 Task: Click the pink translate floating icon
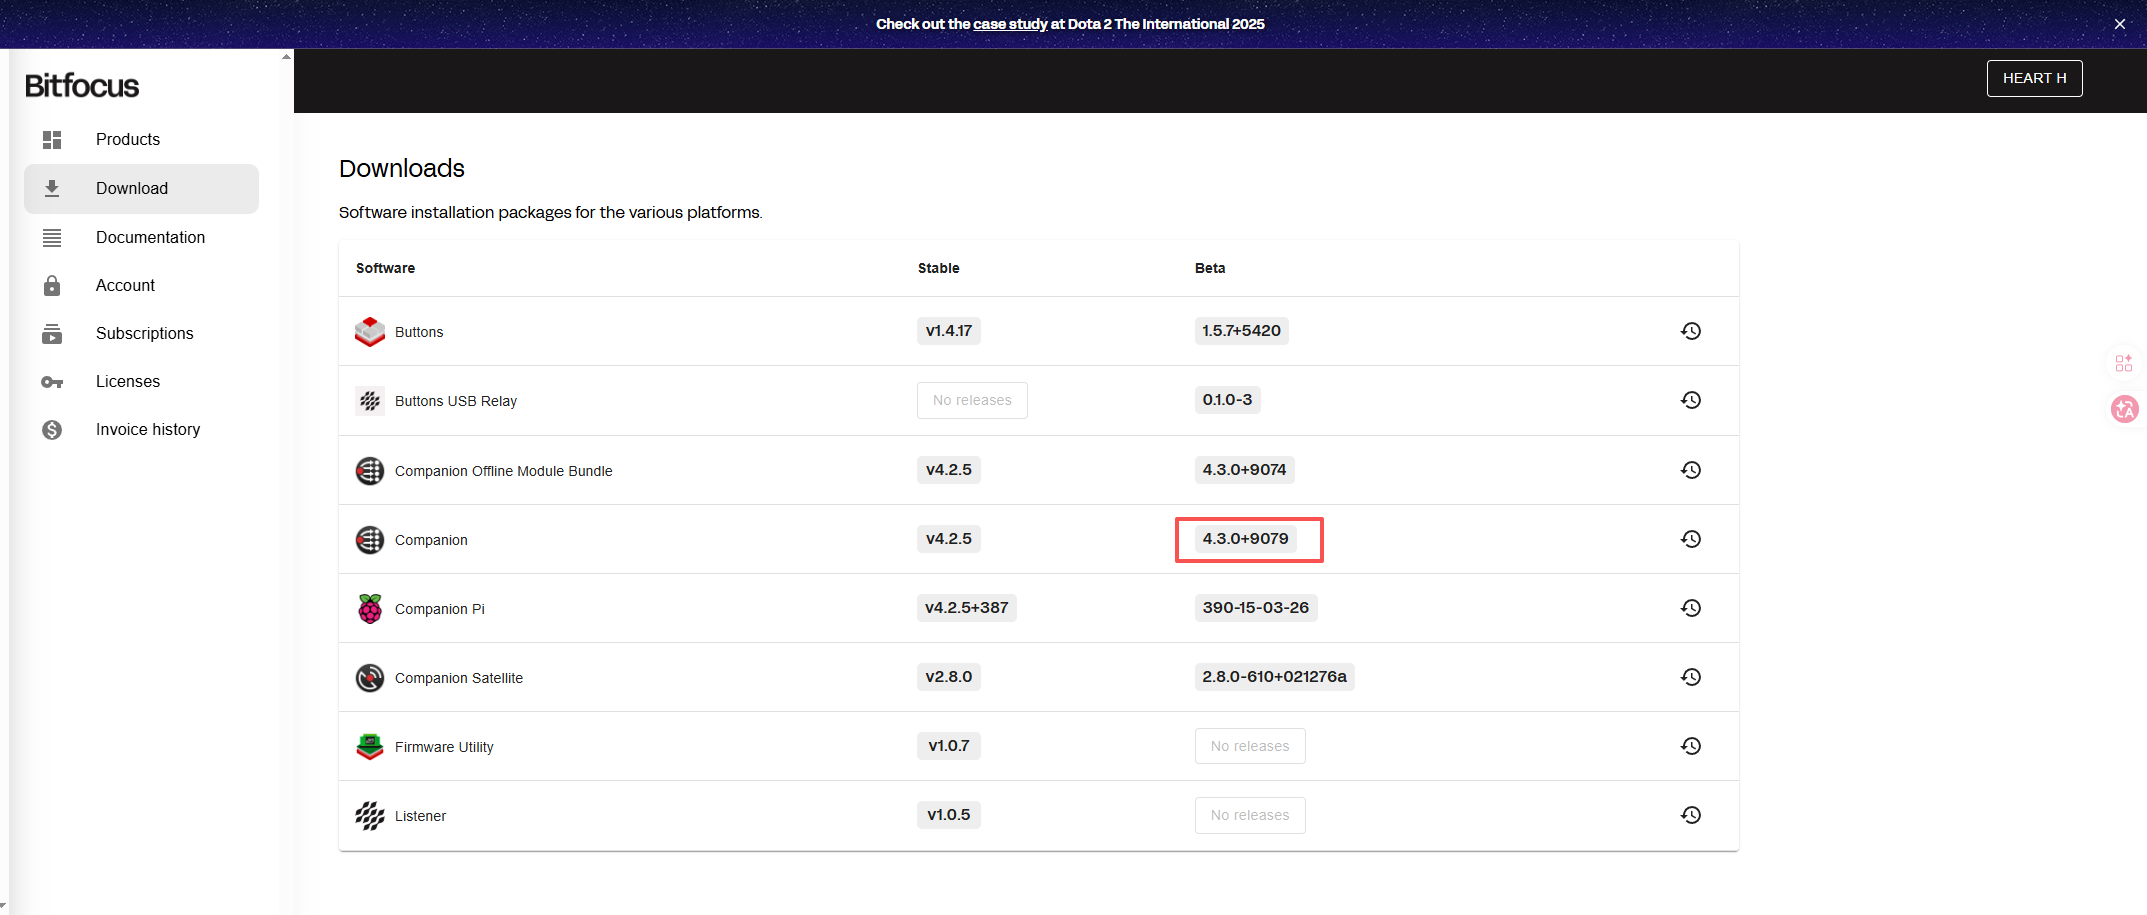tap(2124, 409)
